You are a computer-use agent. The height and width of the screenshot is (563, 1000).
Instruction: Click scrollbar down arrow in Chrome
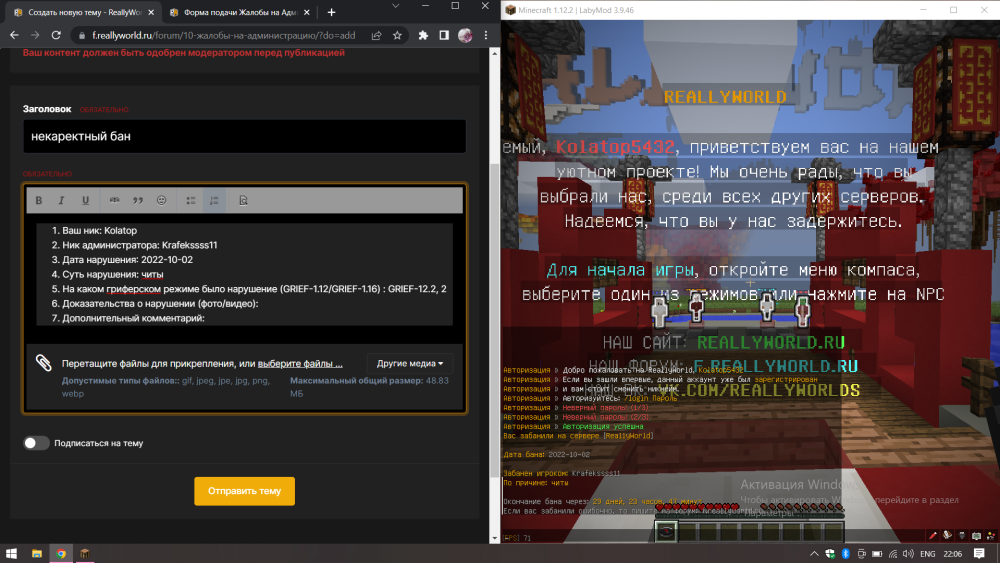(494, 538)
